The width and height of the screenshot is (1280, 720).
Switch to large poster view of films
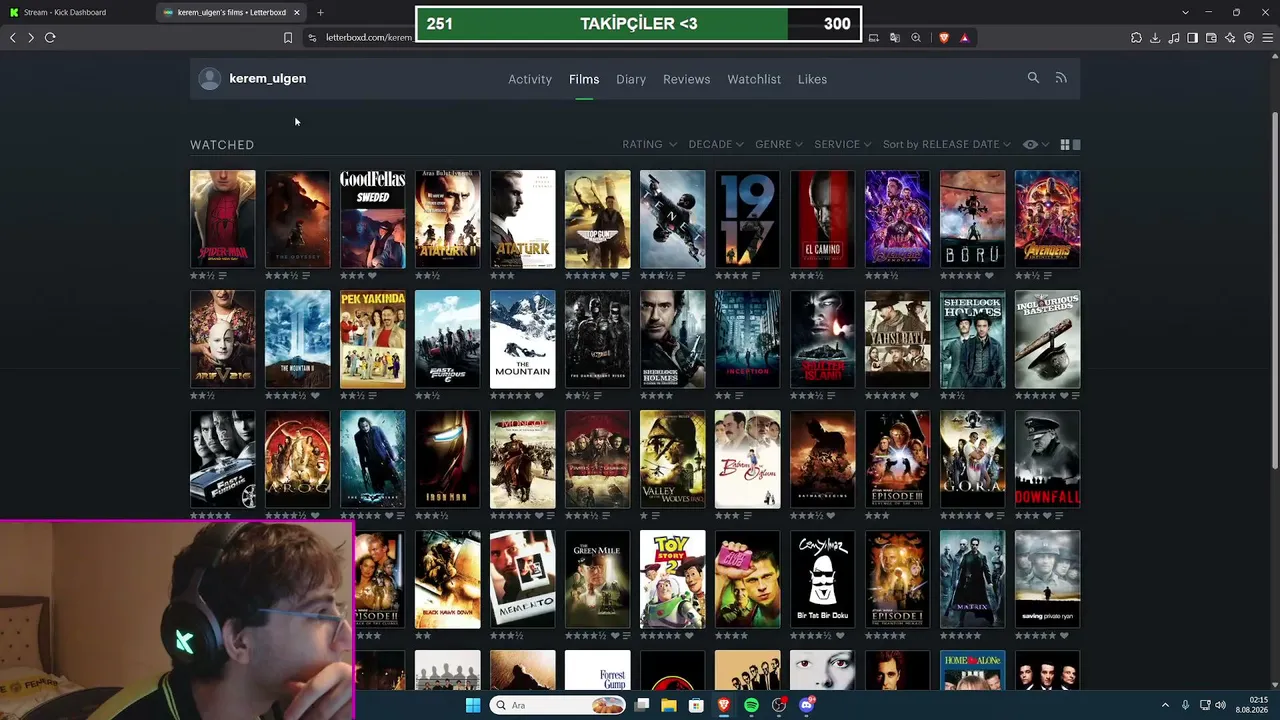click(1076, 145)
